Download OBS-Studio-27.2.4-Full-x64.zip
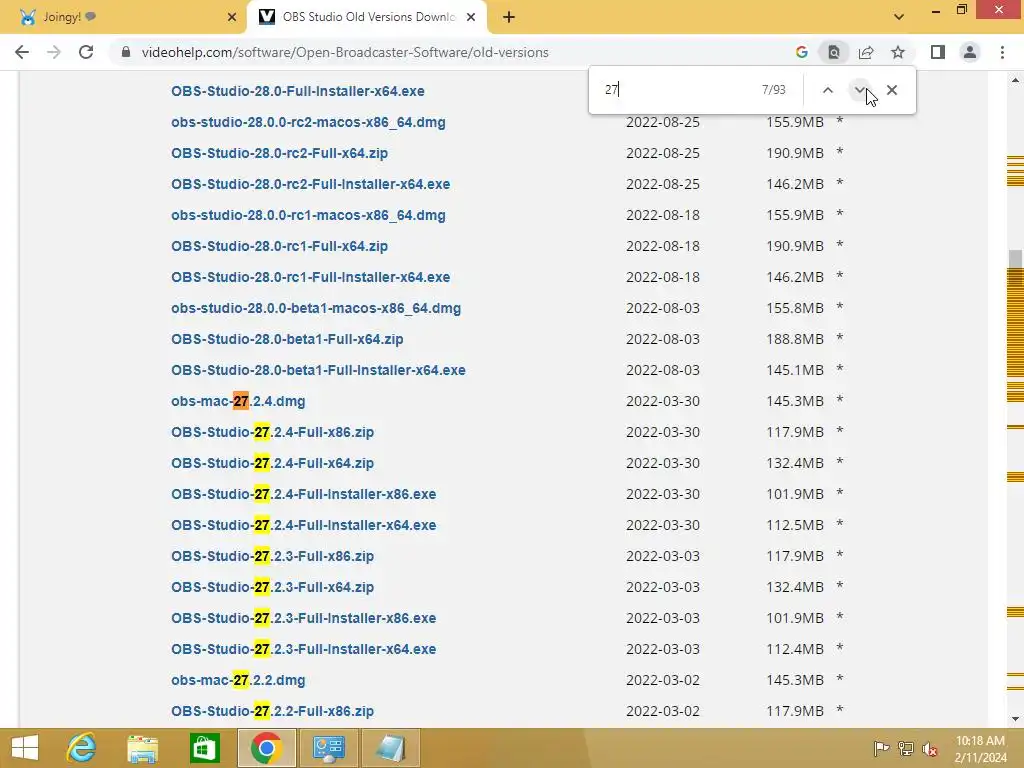 [x=272, y=463]
